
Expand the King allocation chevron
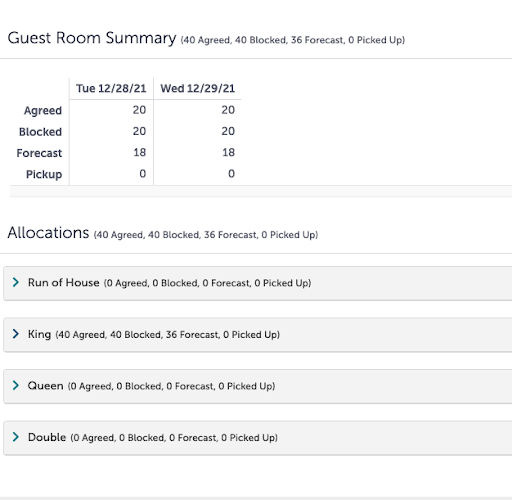click(16, 334)
